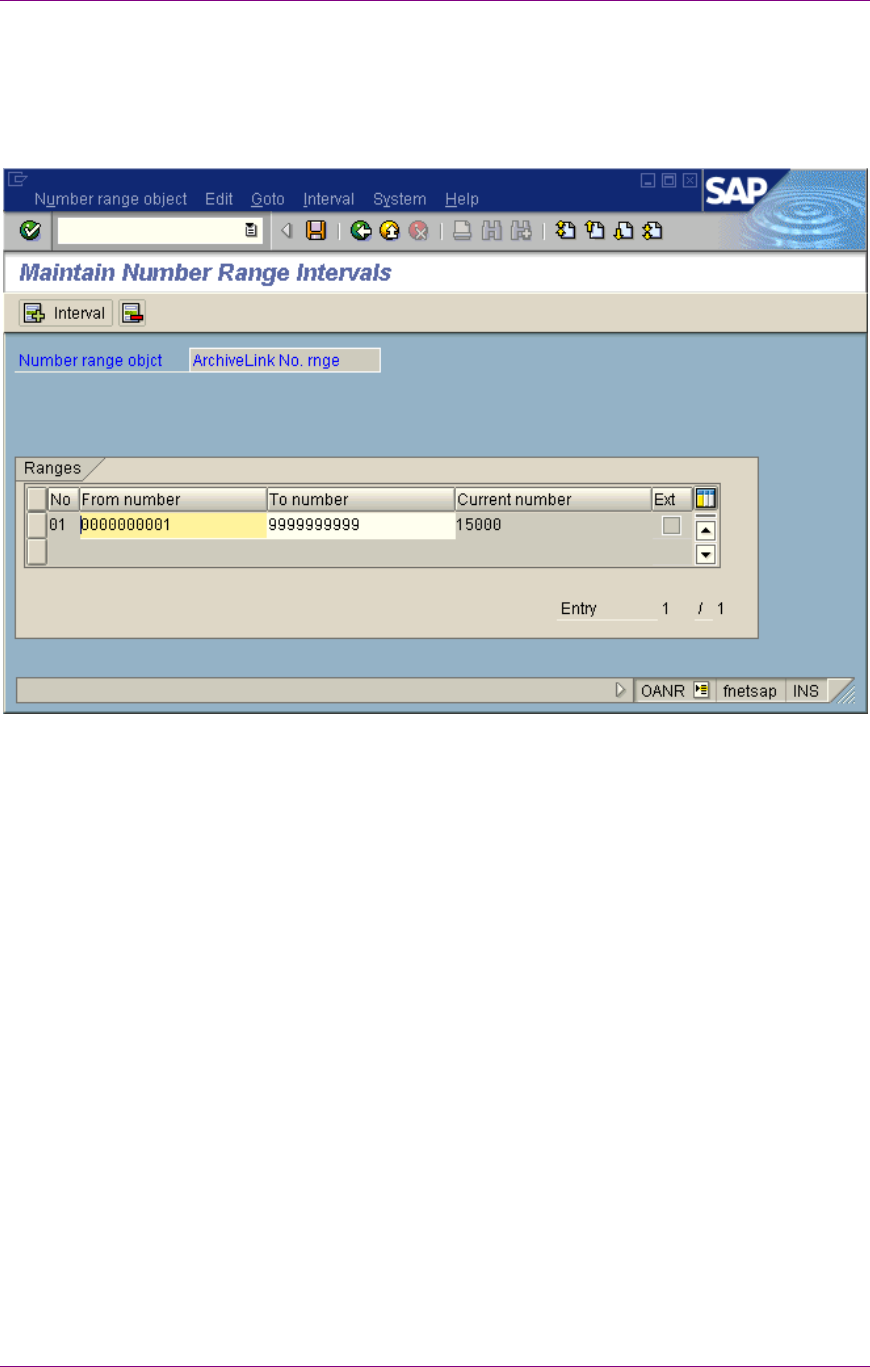Open the Edit menu
The width and height of the screenshot is (870, 1367).
[219, 199]
